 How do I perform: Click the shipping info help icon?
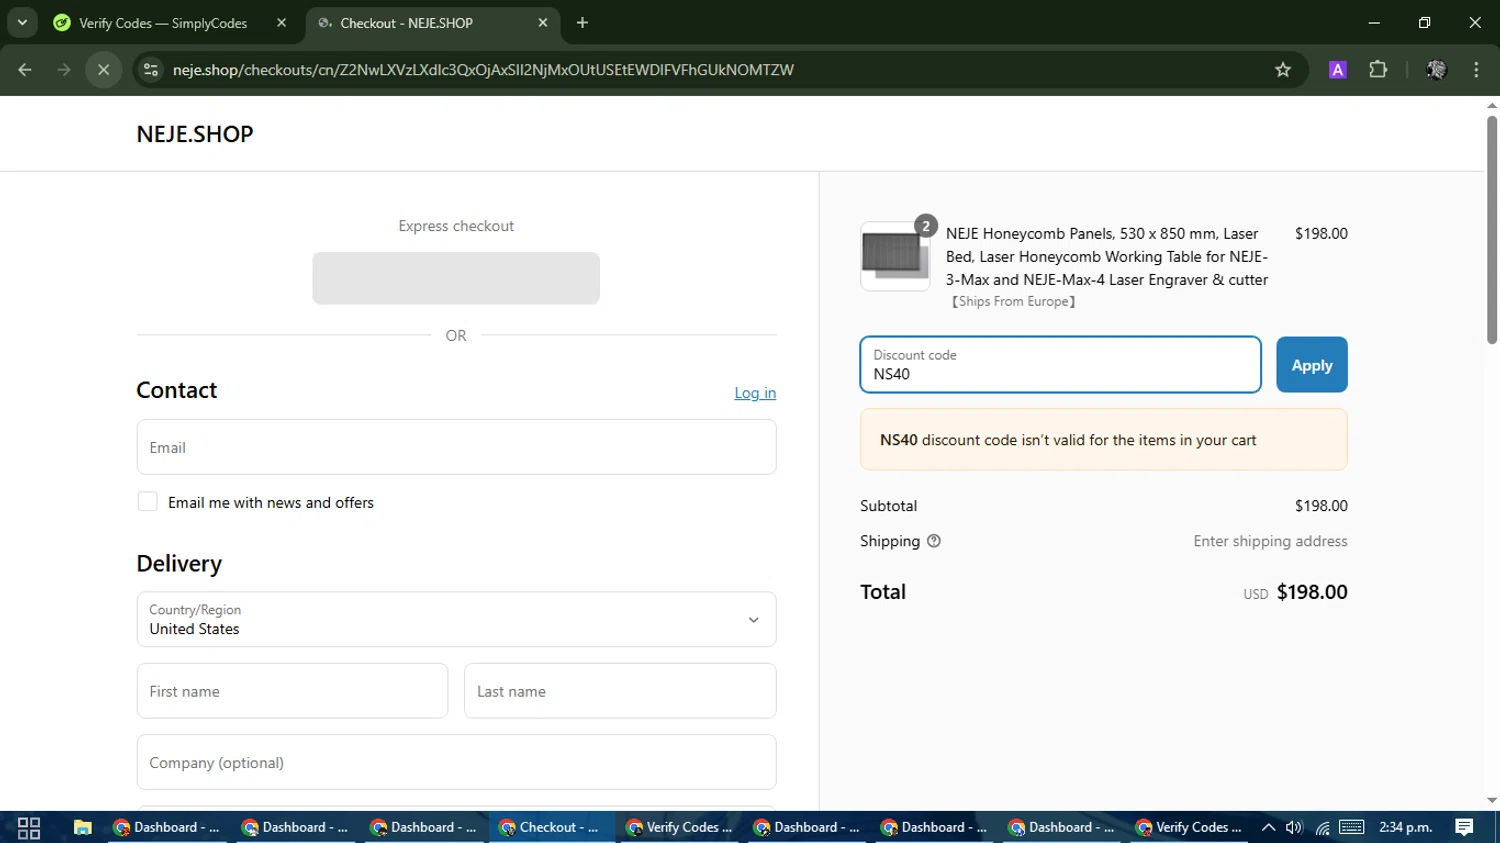click(934, 541)
